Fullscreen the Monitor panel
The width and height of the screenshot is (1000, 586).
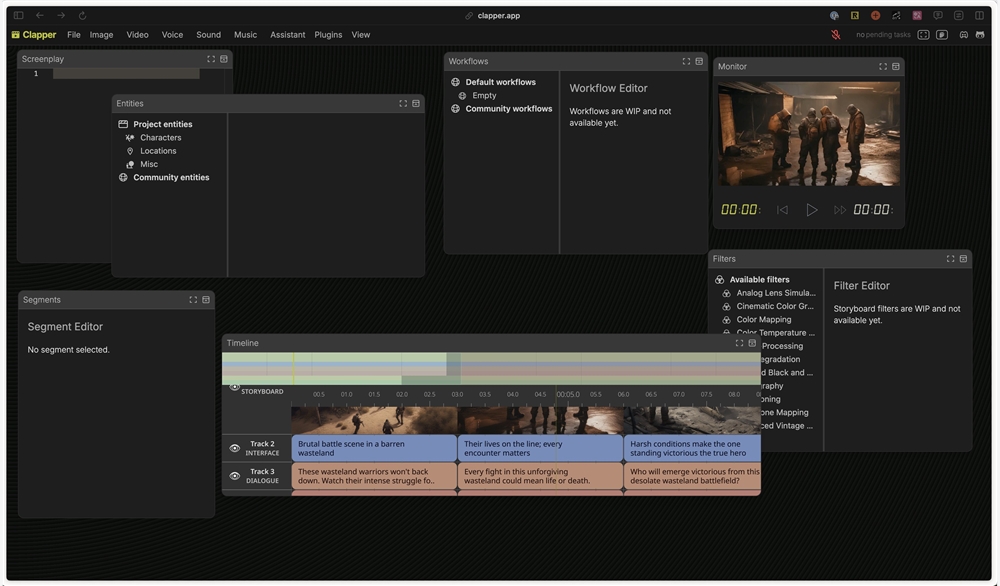[x=883, y=67]
